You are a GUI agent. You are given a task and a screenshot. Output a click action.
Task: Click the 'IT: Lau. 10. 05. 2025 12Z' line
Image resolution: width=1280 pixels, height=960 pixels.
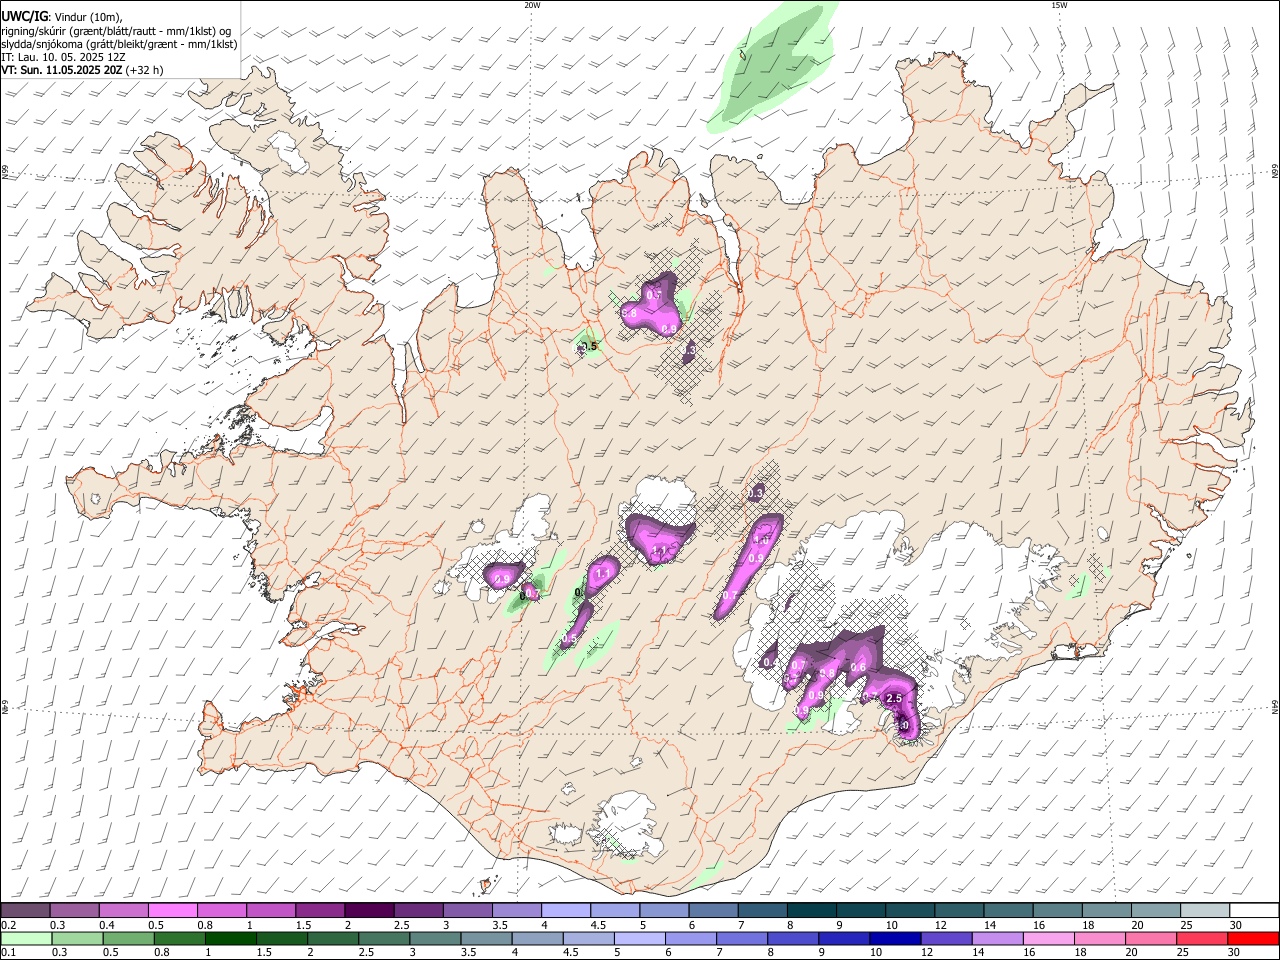pos(64,57)
